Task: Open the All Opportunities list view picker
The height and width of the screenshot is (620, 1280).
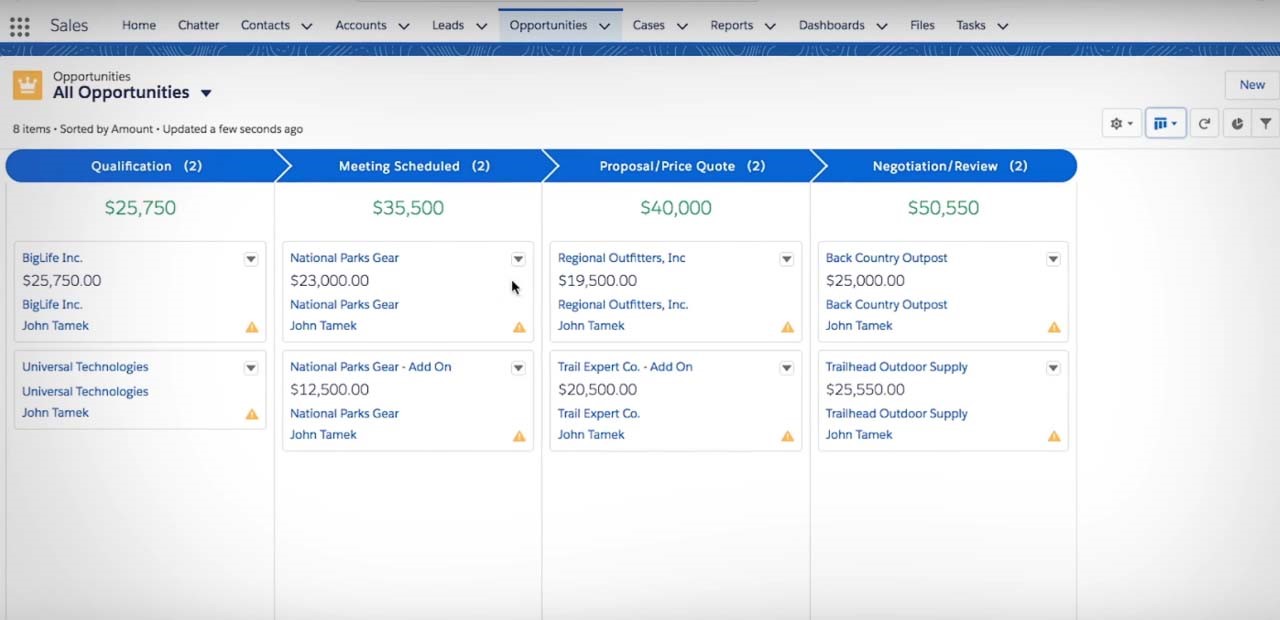Action: tap(206, 93)
